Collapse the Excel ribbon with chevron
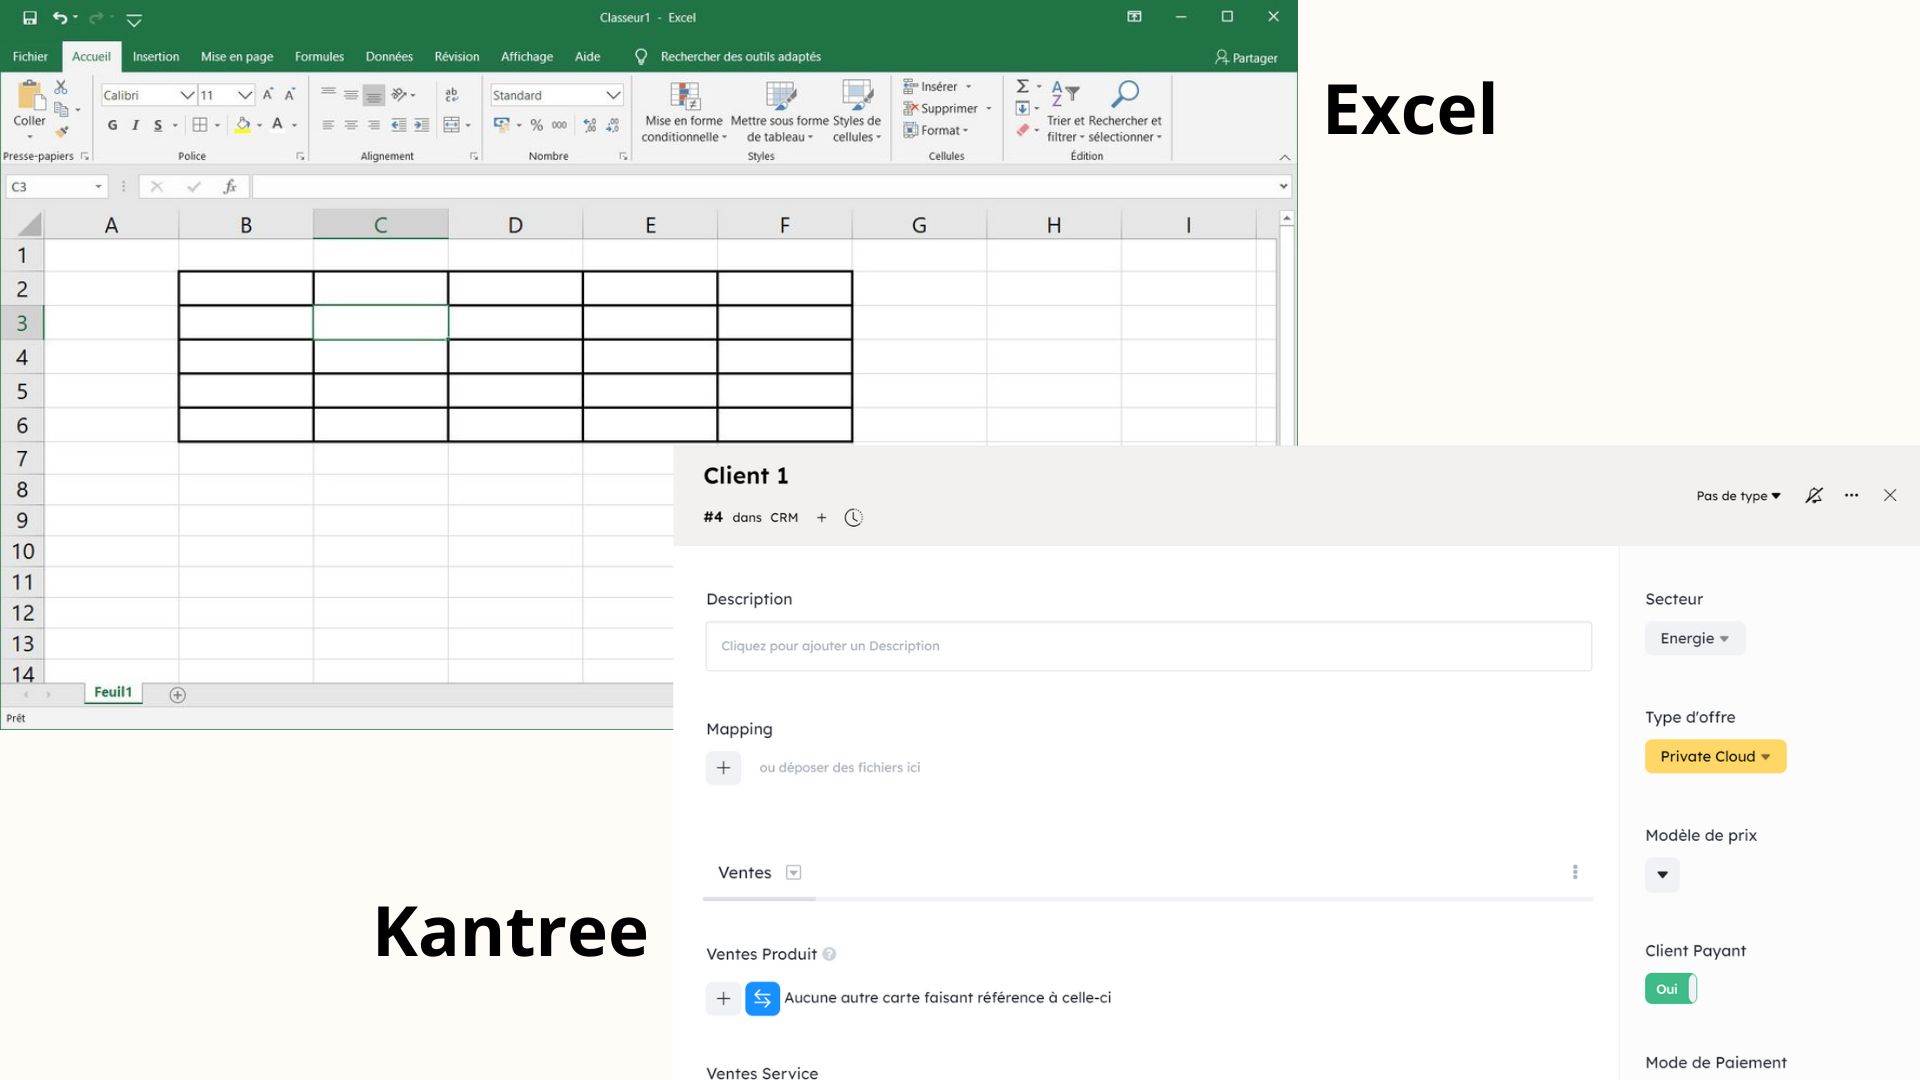Screen dimensions: 1920x1080 (x=1285, y=157)
